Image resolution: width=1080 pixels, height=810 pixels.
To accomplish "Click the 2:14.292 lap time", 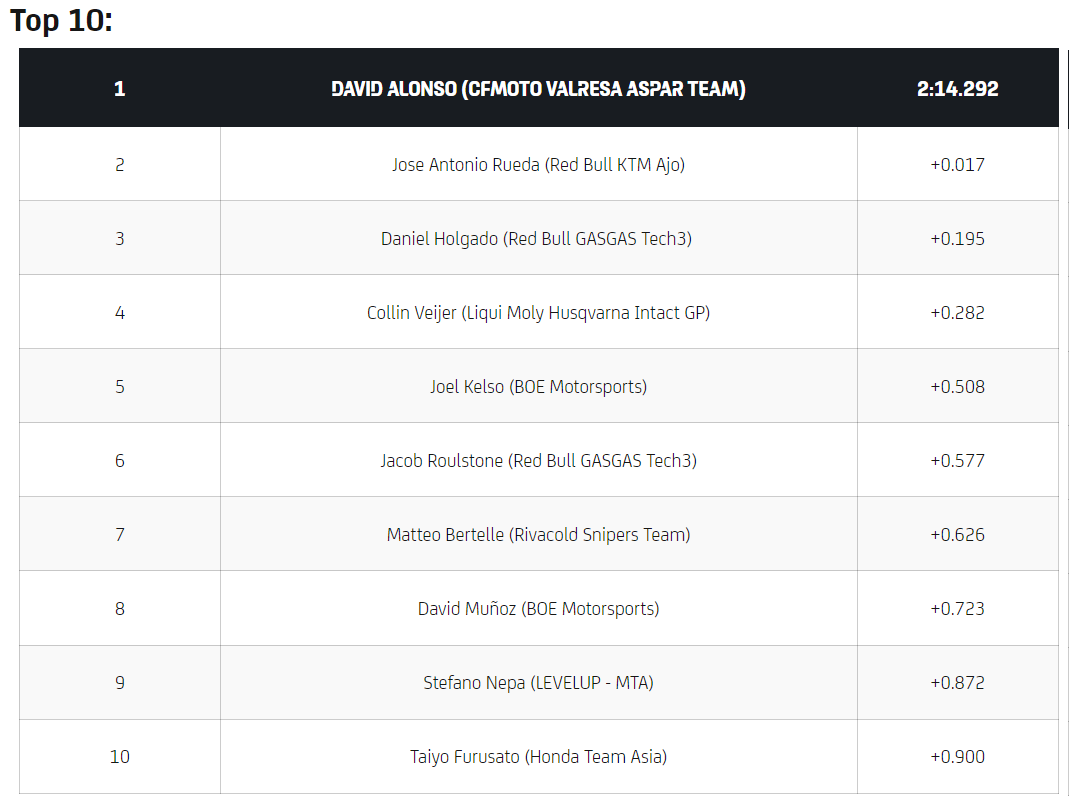I will pos(957,88).
